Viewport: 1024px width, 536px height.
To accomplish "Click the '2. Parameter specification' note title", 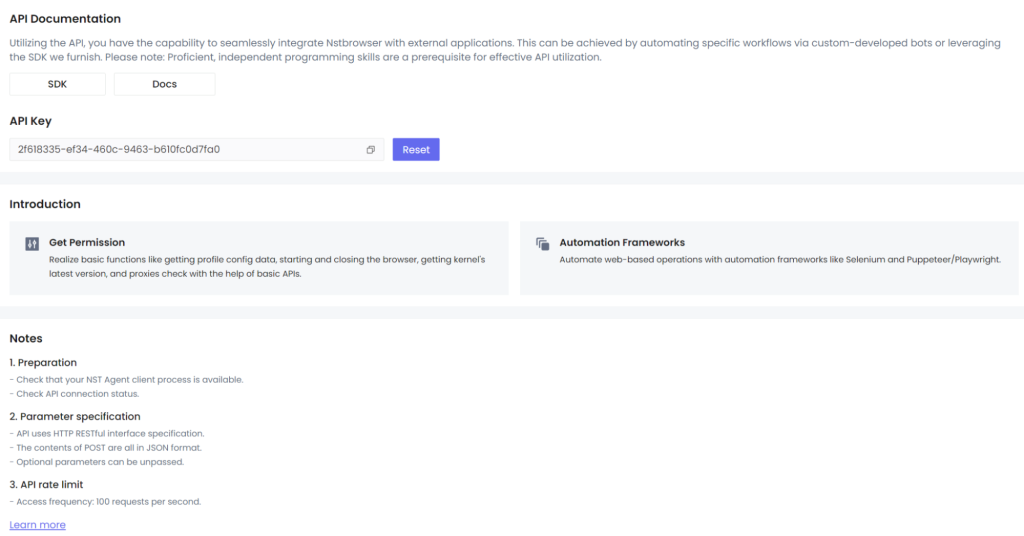I will click(75, 417).
